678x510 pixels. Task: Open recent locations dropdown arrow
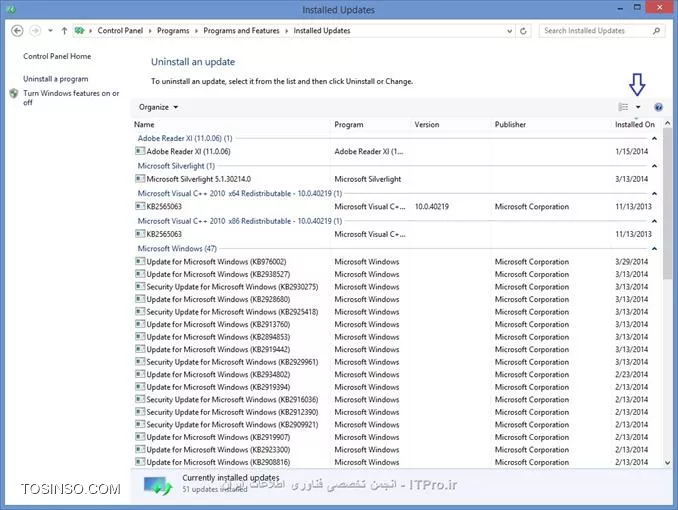[50, 31]
